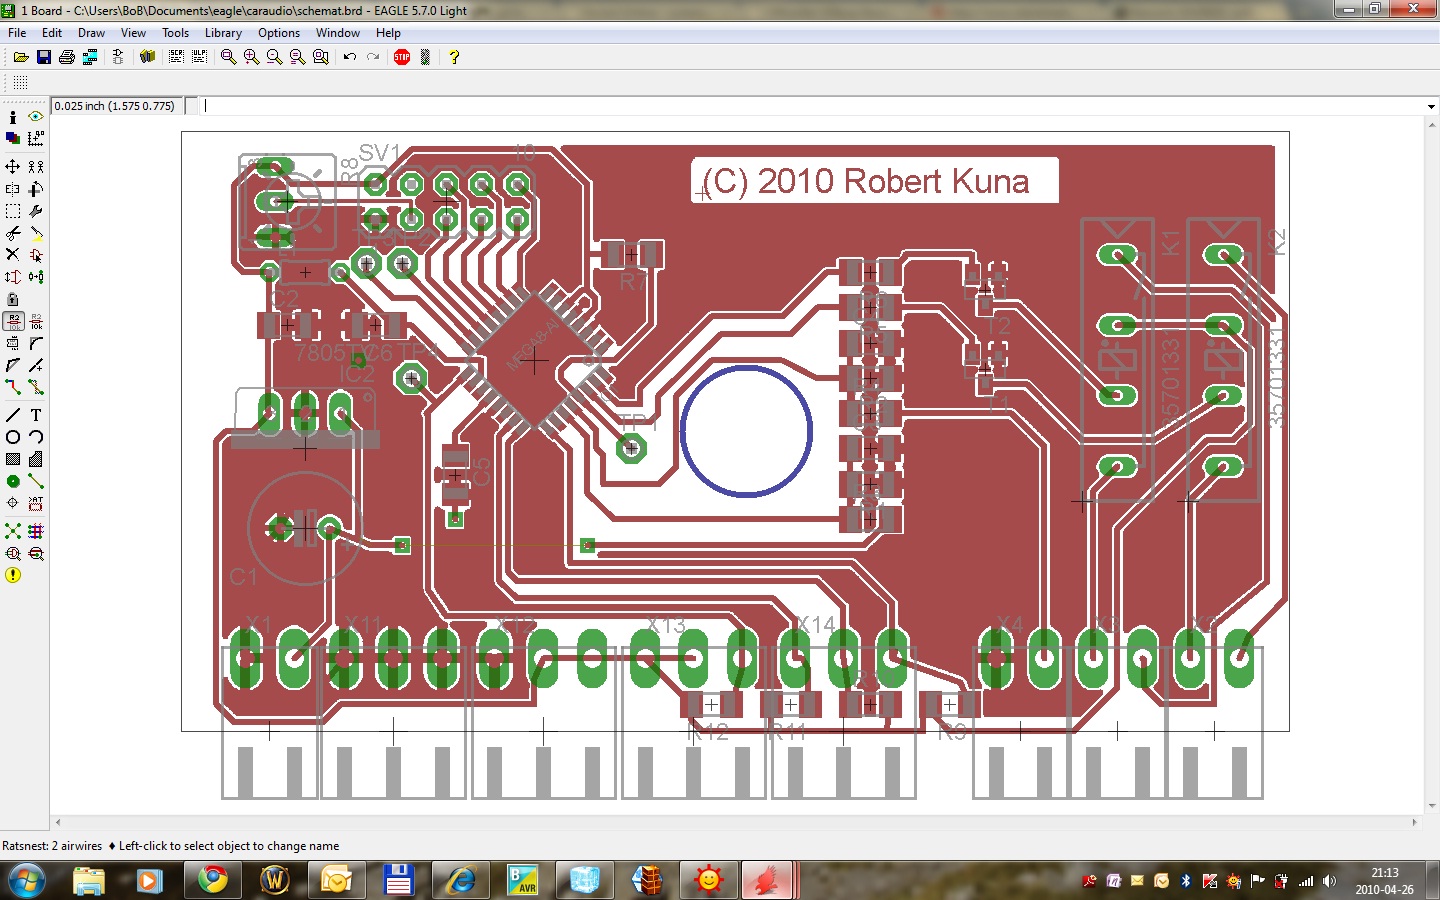Launch a ULP with the ULP icon
This screenshot has width=1440, height=900.
pyautogui.click(x=199, y=57)
